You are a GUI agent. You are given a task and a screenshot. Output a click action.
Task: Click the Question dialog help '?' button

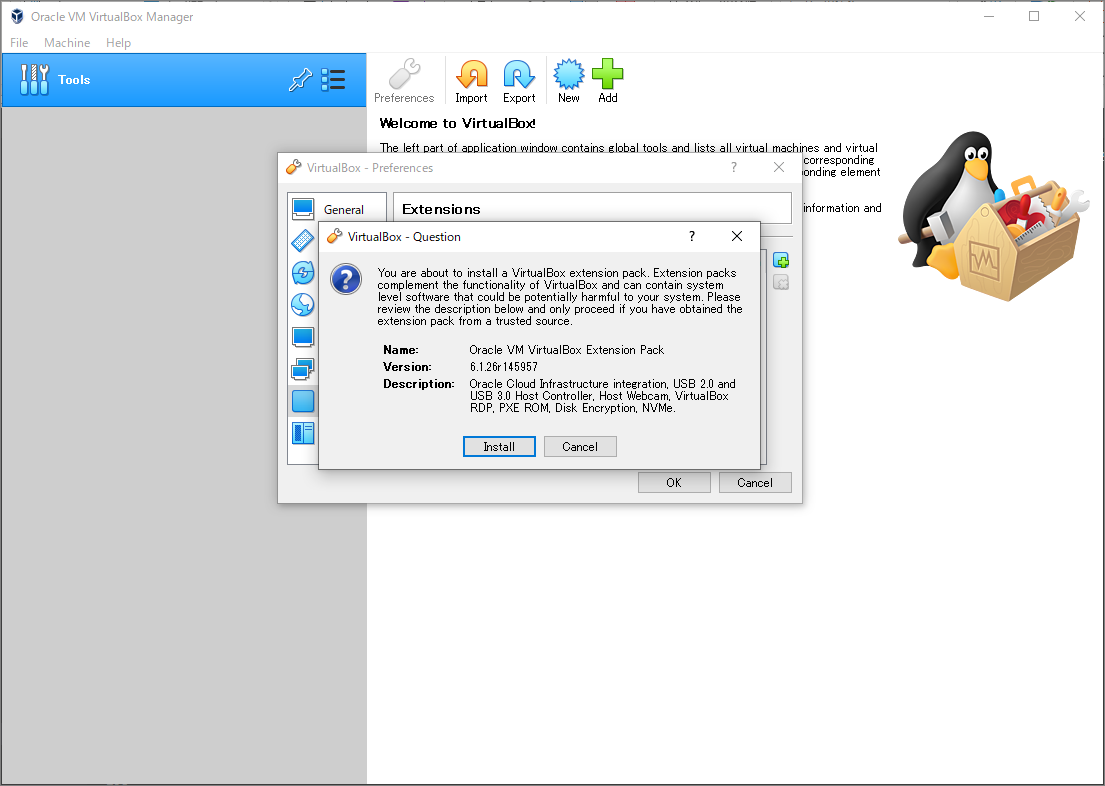[692, 236]
